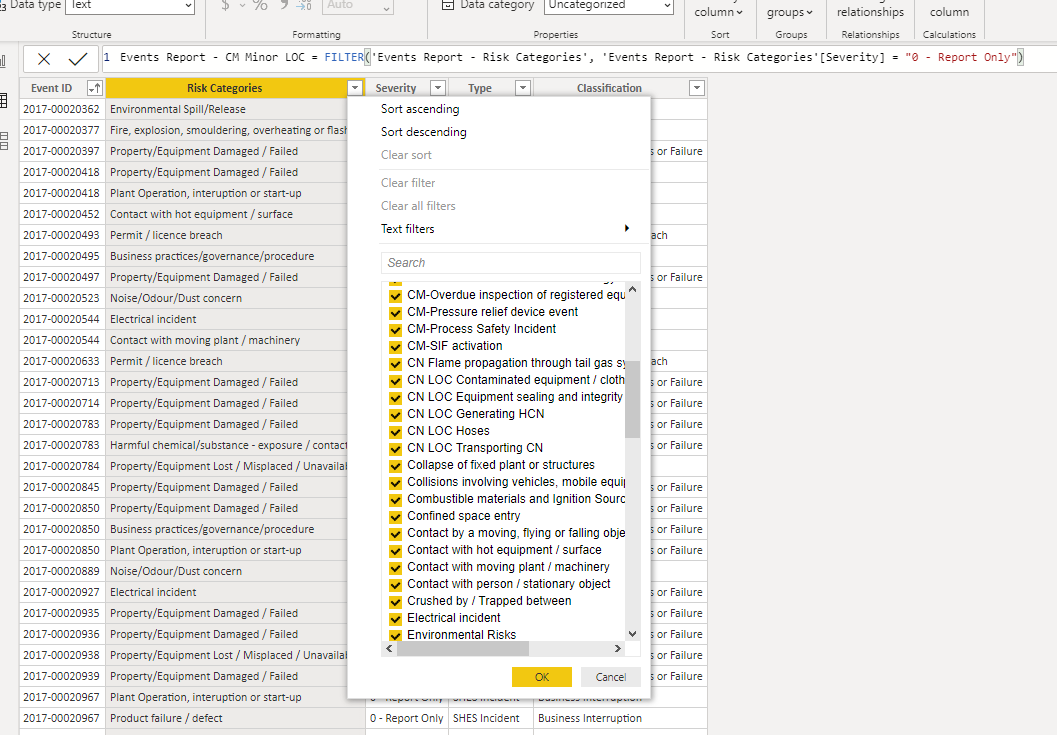Viewport: 1057px width, 735px height.
Task: Expand the Sort by column dropdown
Action: (719, 11)
